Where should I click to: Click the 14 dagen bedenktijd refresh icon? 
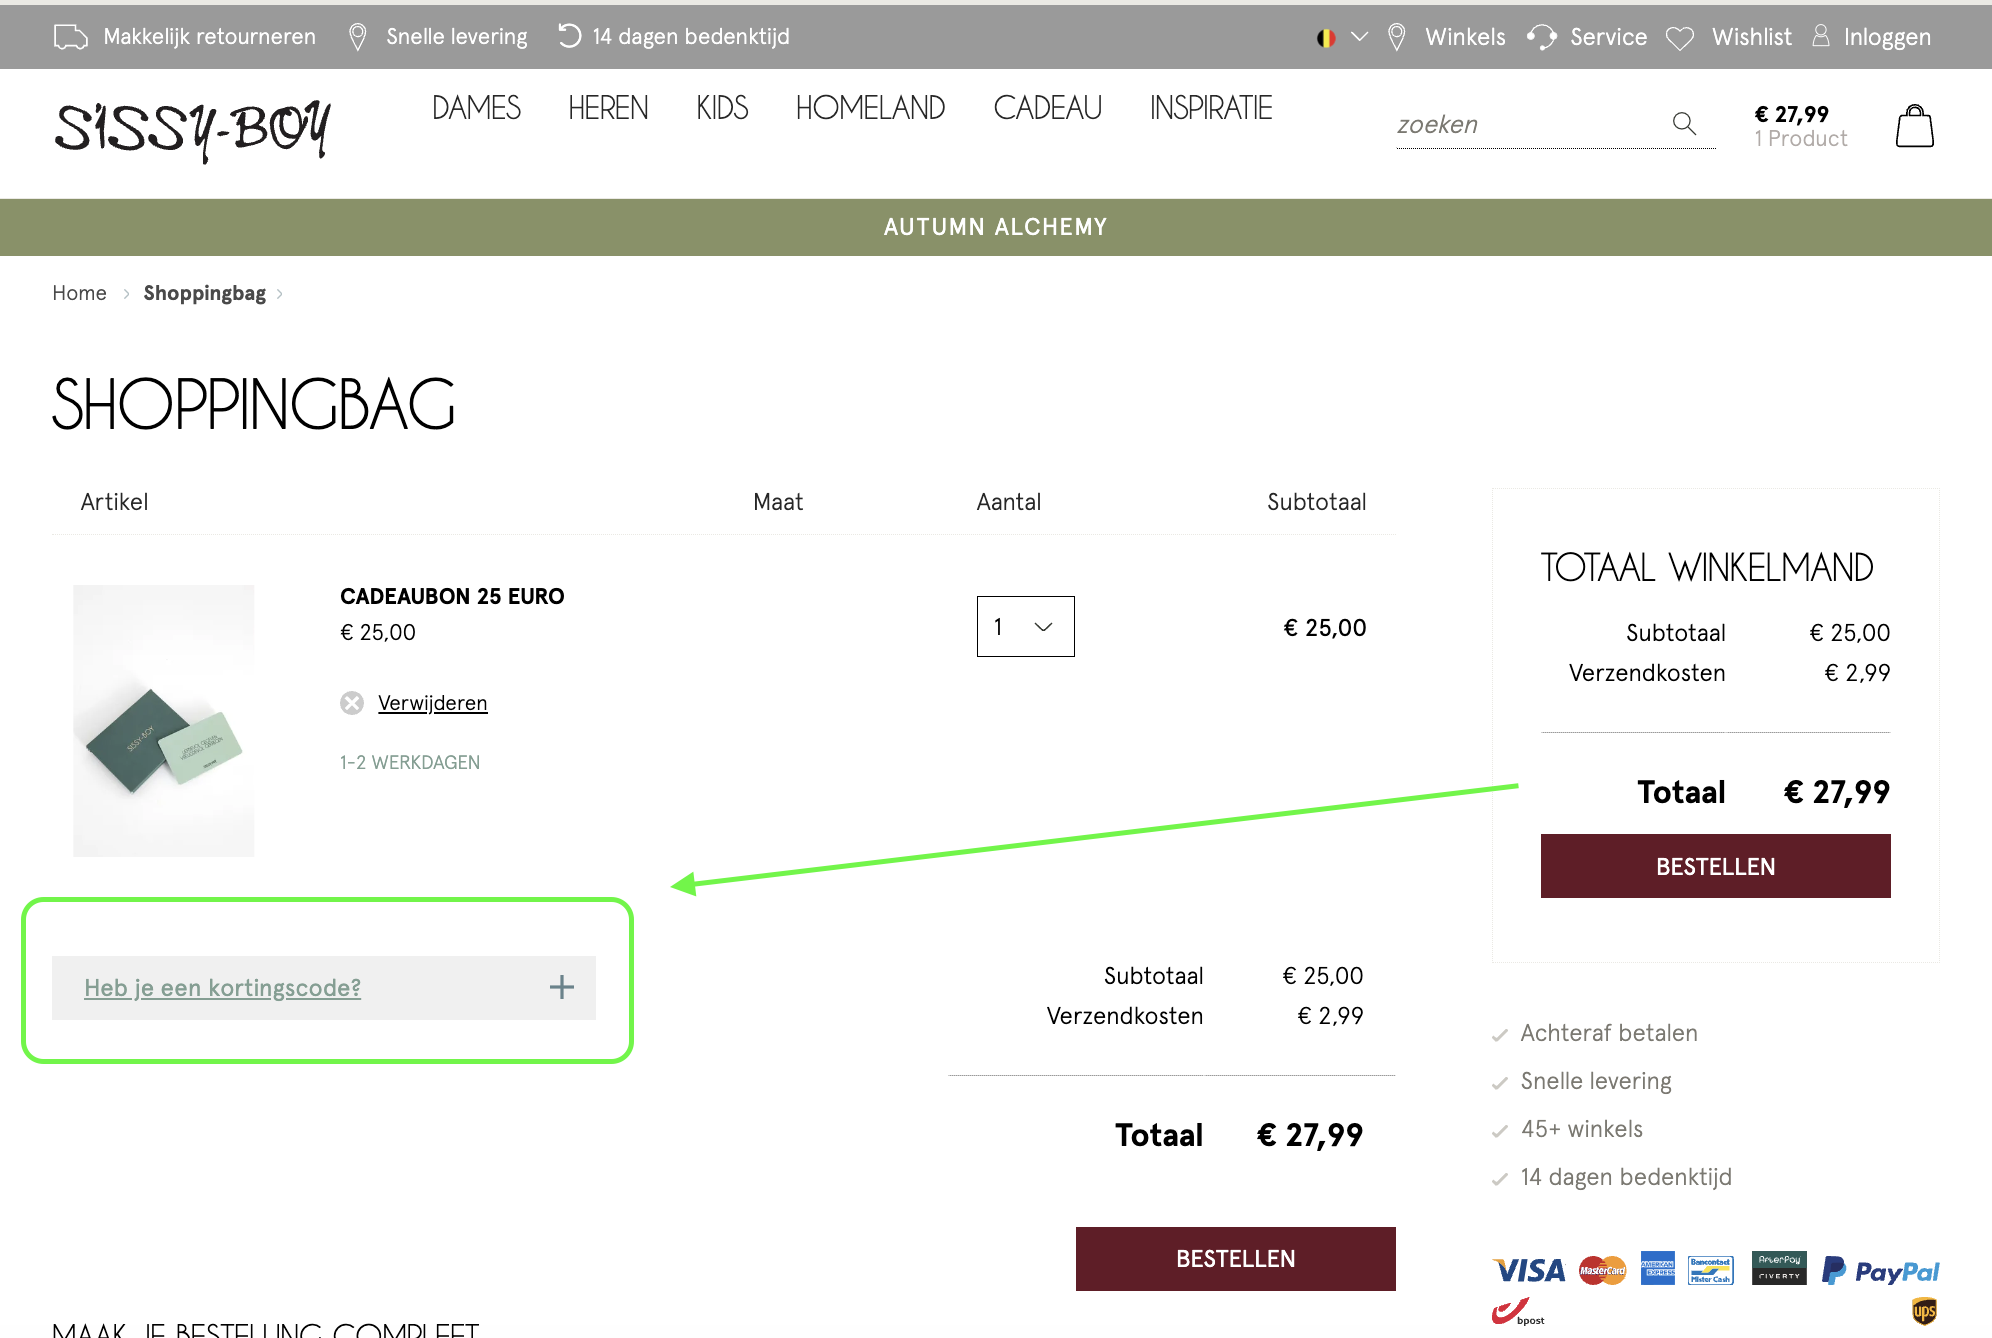(569, 36)
